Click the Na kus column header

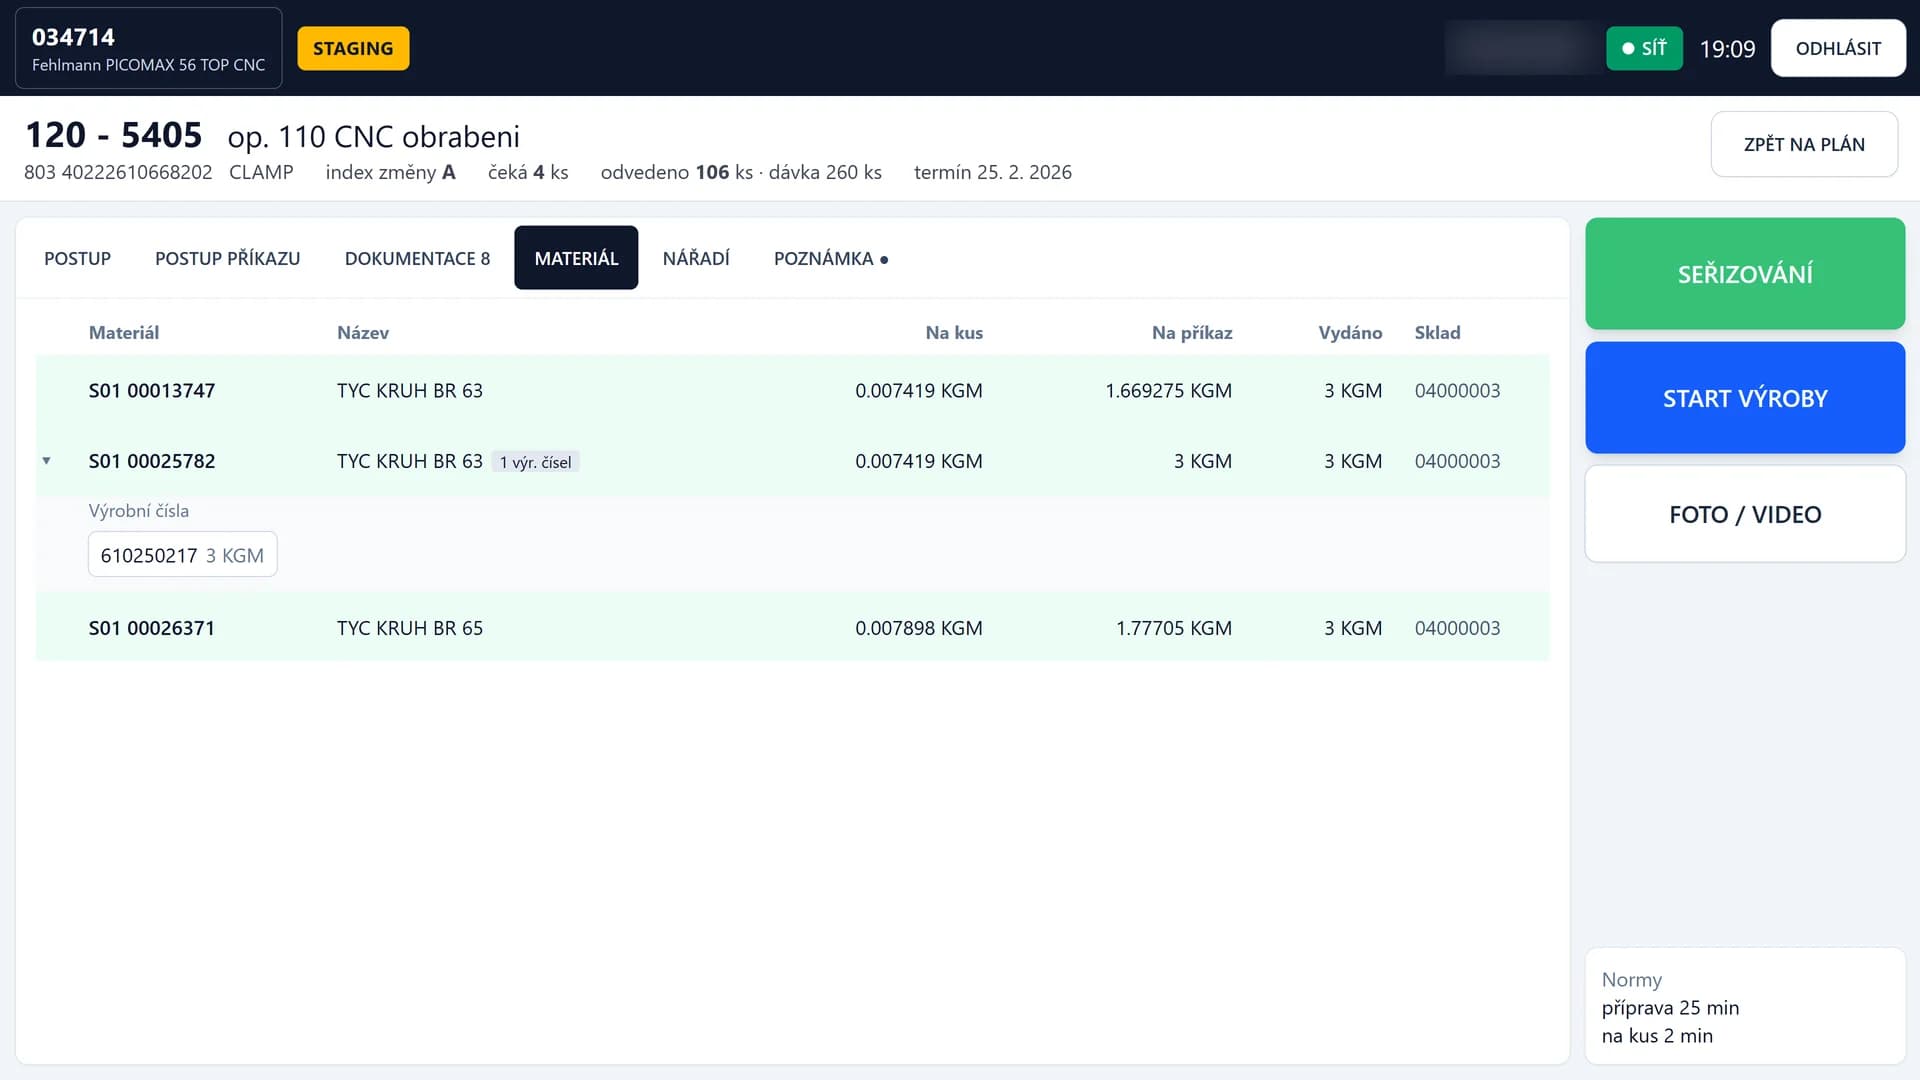tap(954, 333)
